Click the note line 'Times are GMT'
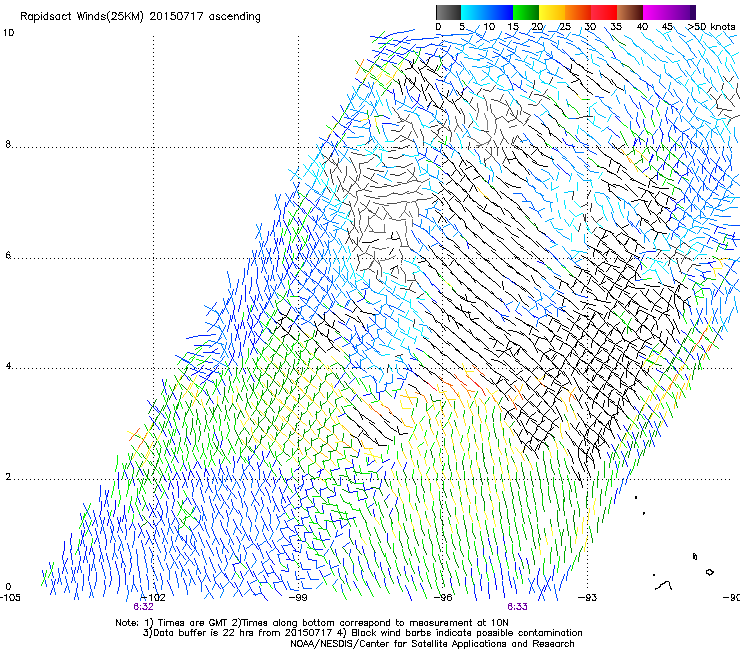740x650 pixels. [x=312, y=623]
